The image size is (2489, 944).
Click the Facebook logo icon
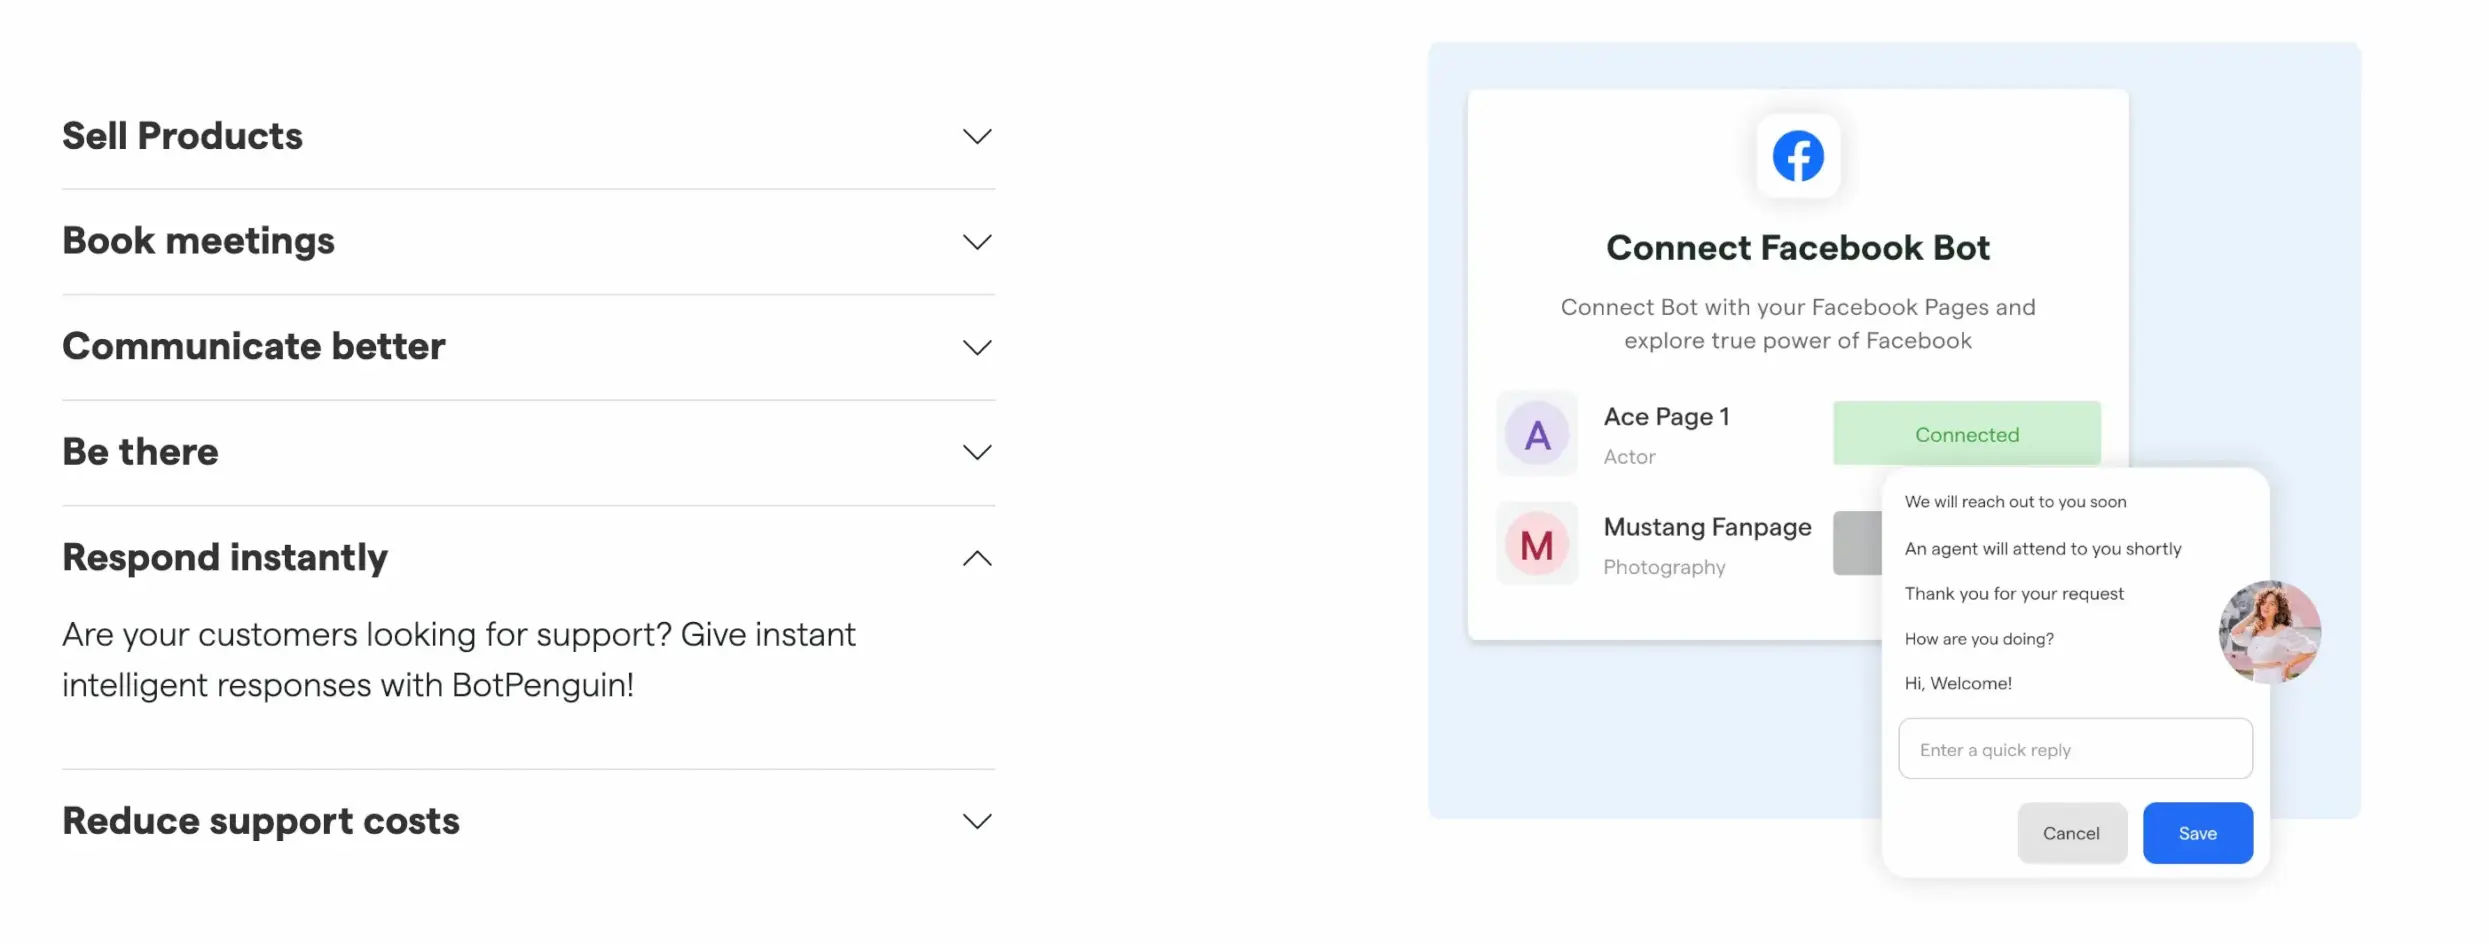(x=1798, y=156)
